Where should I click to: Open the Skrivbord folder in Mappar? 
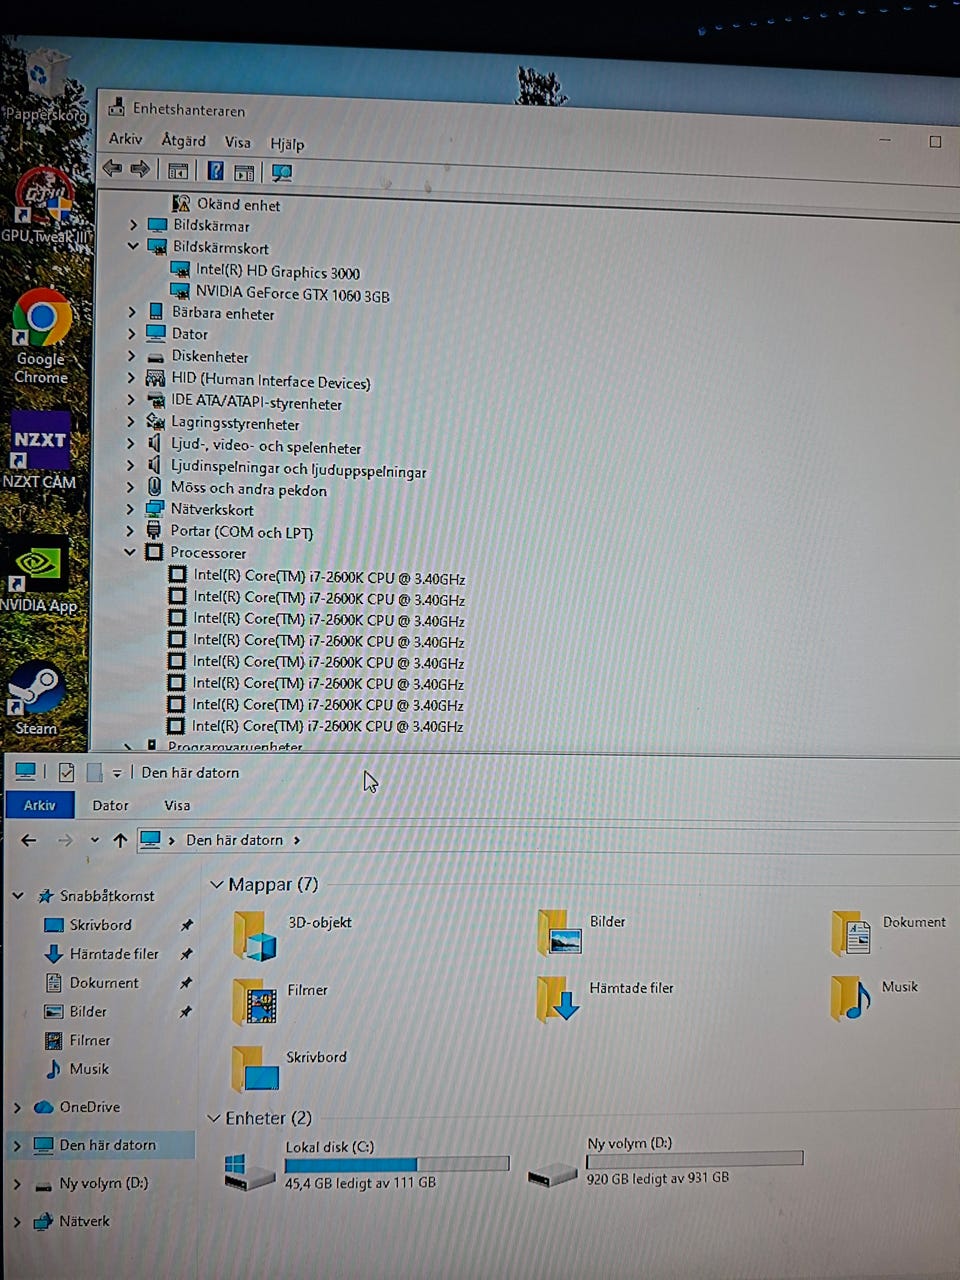pos(289,1067)
